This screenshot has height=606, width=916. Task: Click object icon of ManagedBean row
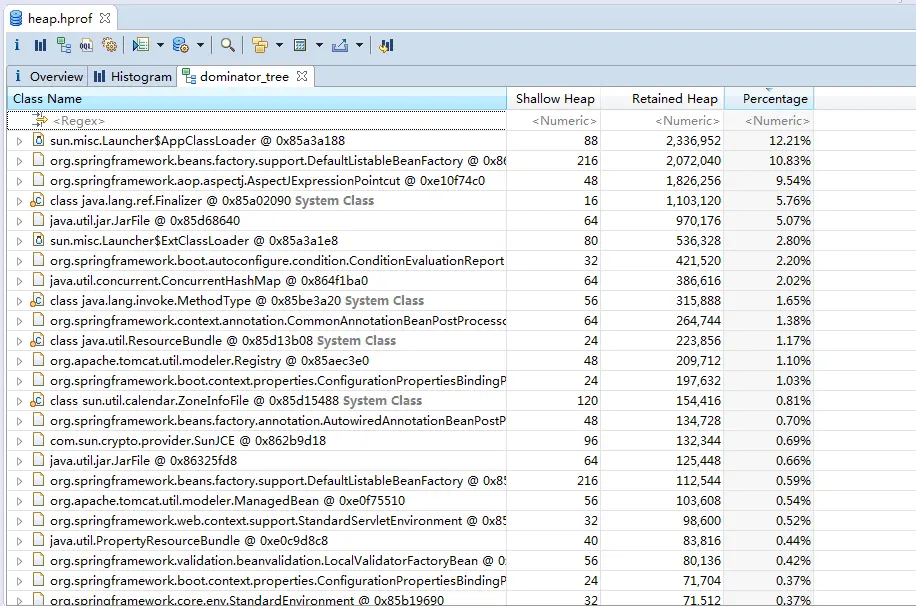point(38,500)
